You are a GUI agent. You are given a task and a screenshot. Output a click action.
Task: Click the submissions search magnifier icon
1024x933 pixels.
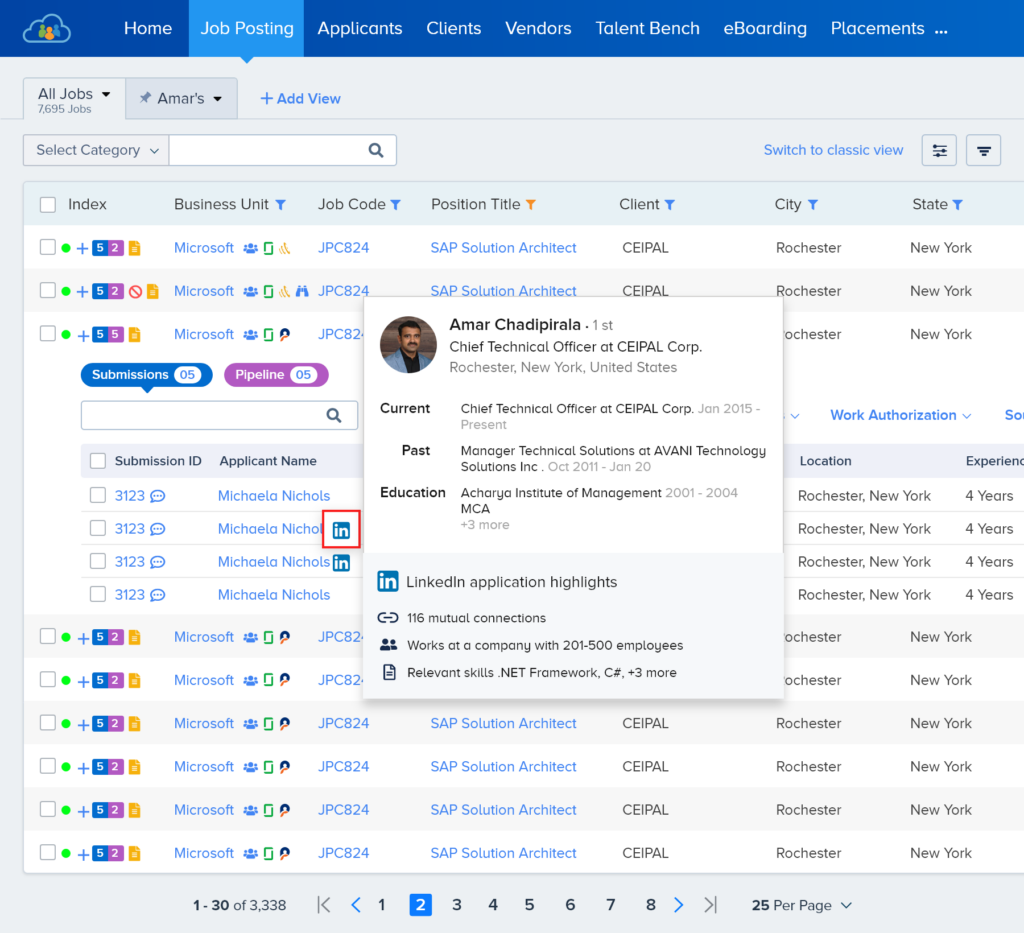pyautogui.click(x=334, y=415)
